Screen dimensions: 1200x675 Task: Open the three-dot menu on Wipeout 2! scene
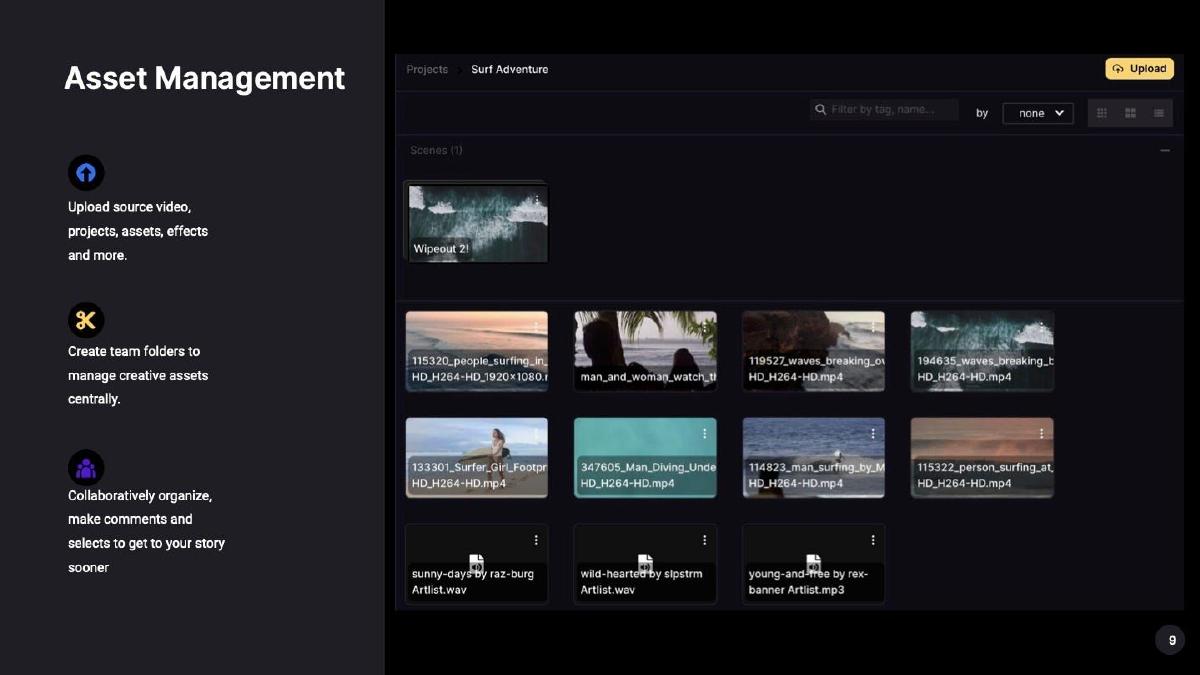click(537, 200)
